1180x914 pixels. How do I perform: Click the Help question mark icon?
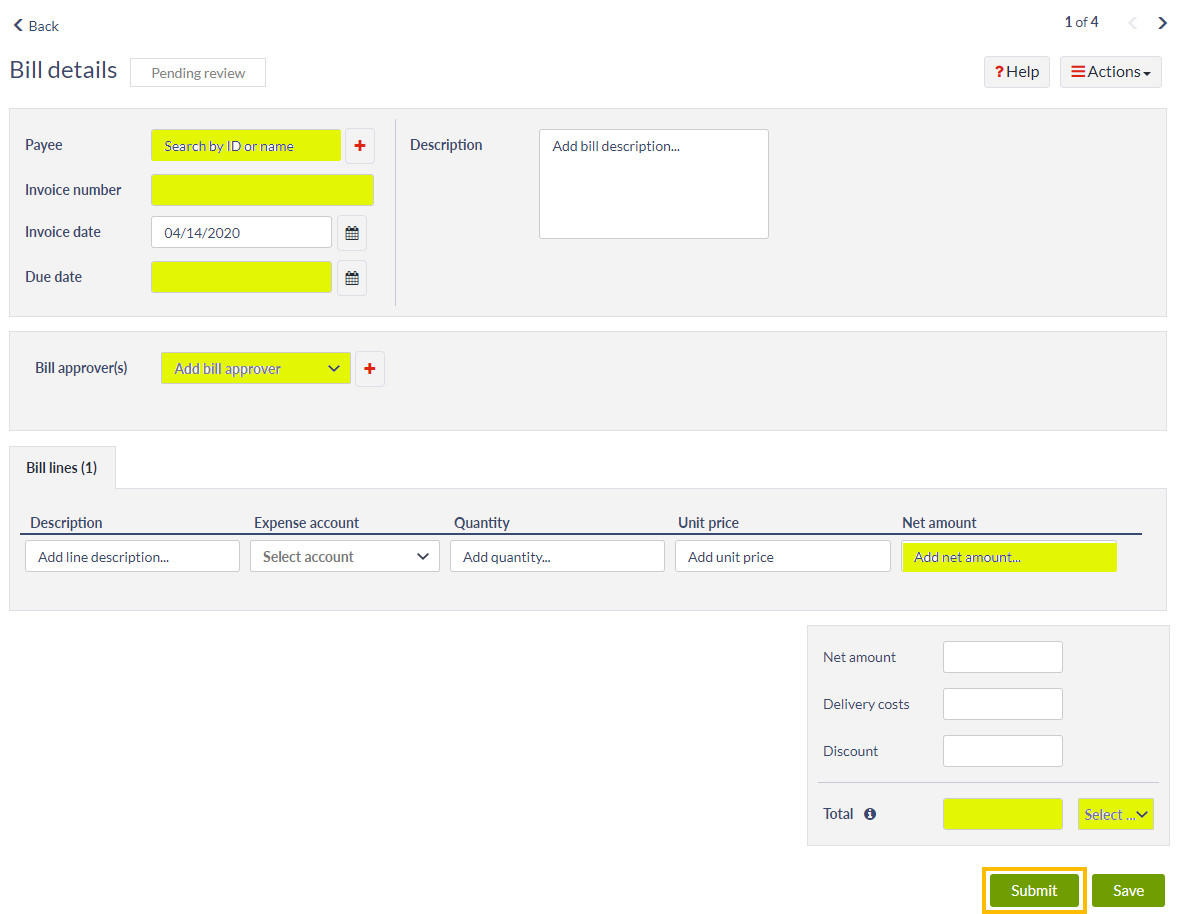1000,72
